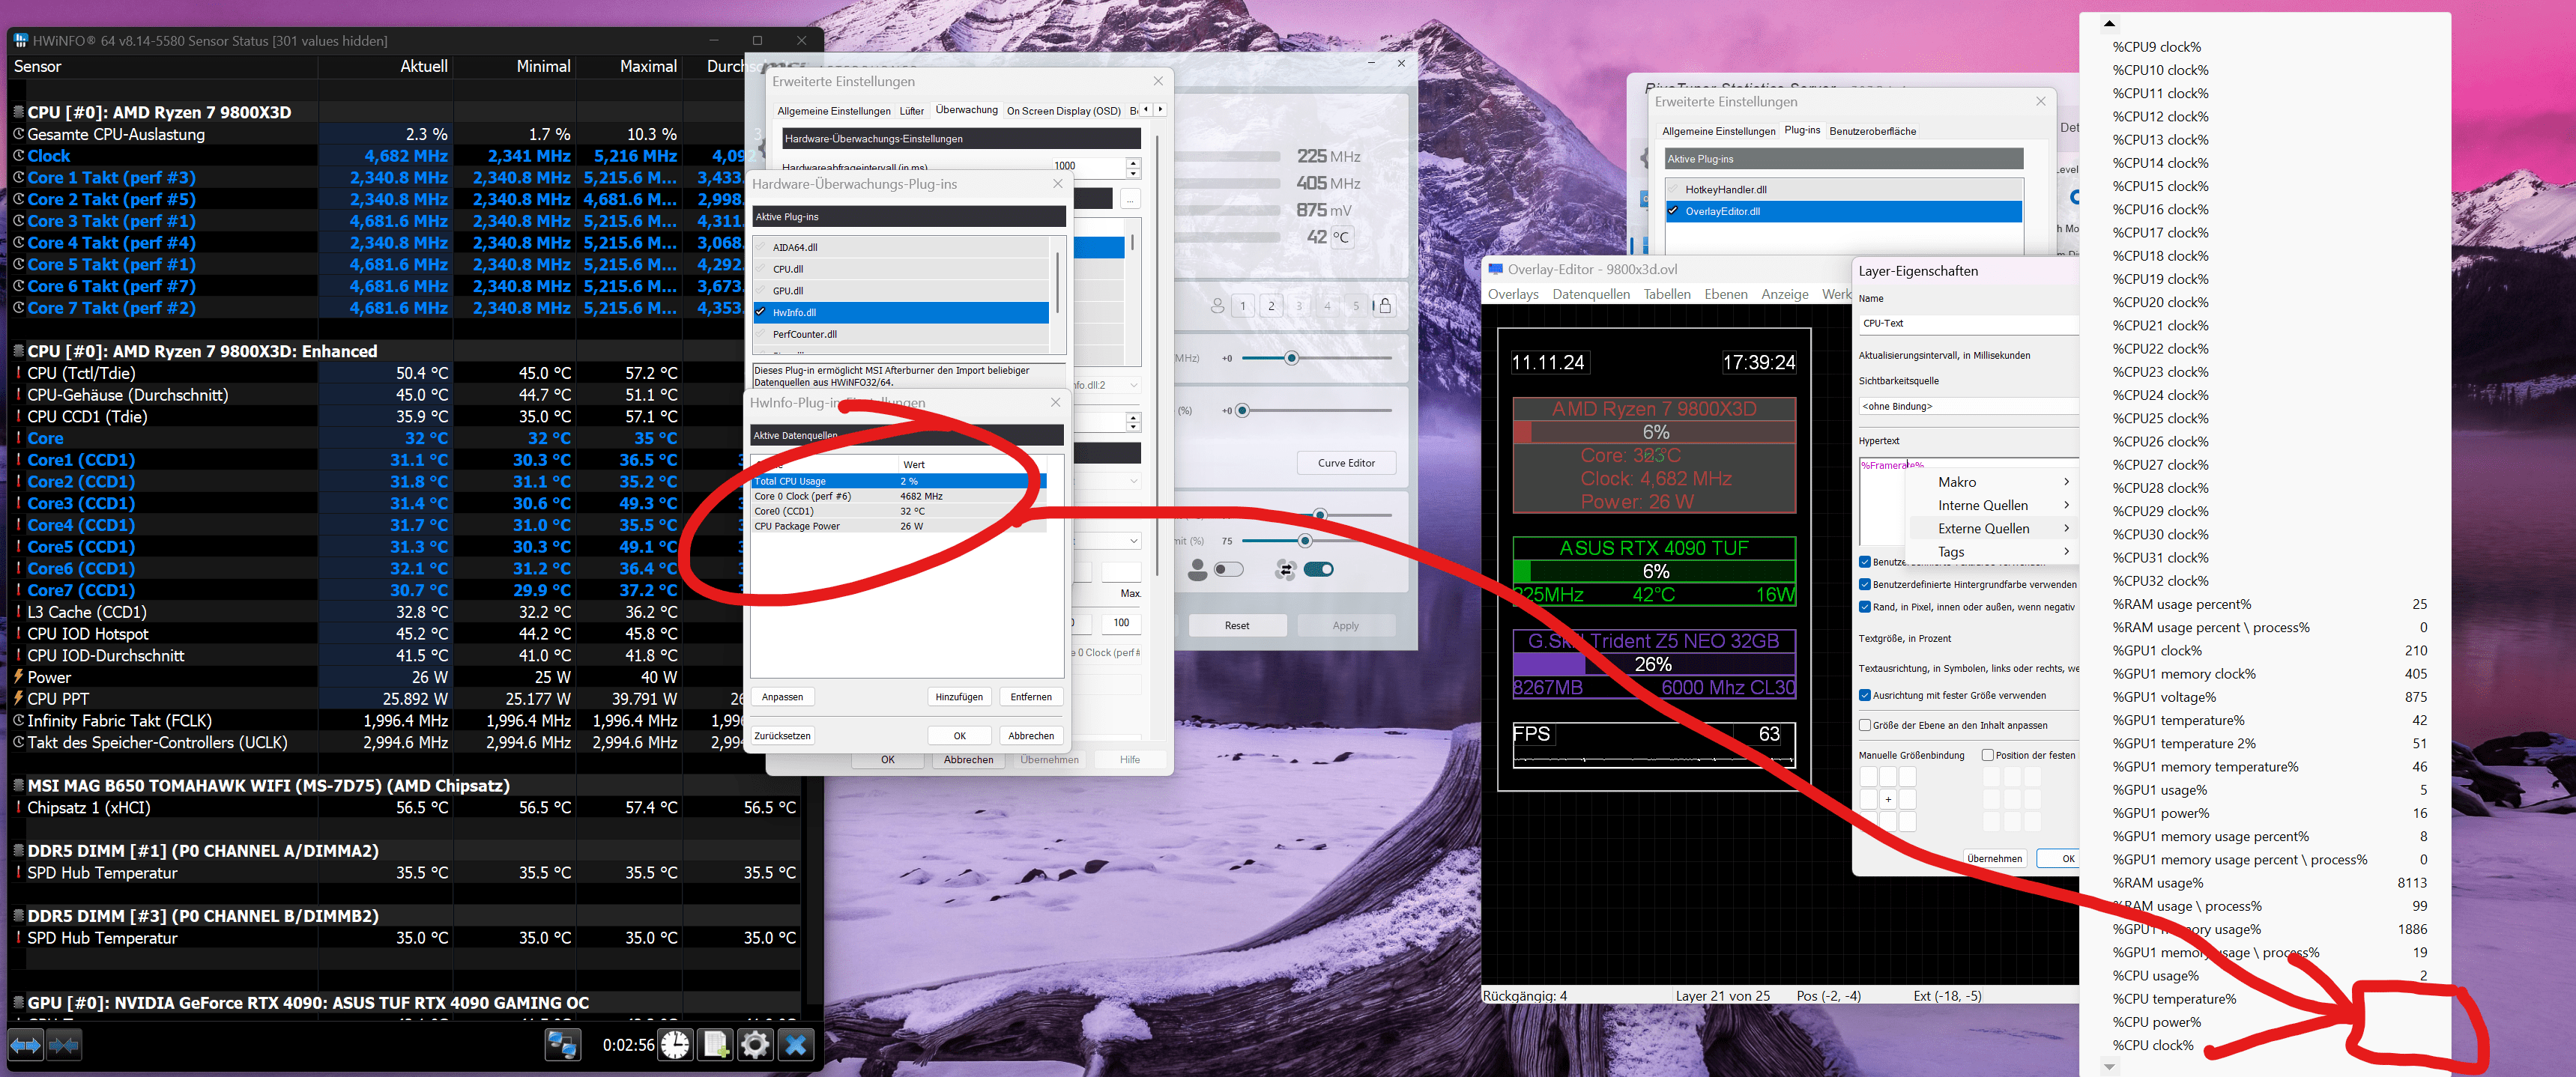Open Overlays menu in Overlay-Editor
2576x1077 pixels.
(1513, 294)
